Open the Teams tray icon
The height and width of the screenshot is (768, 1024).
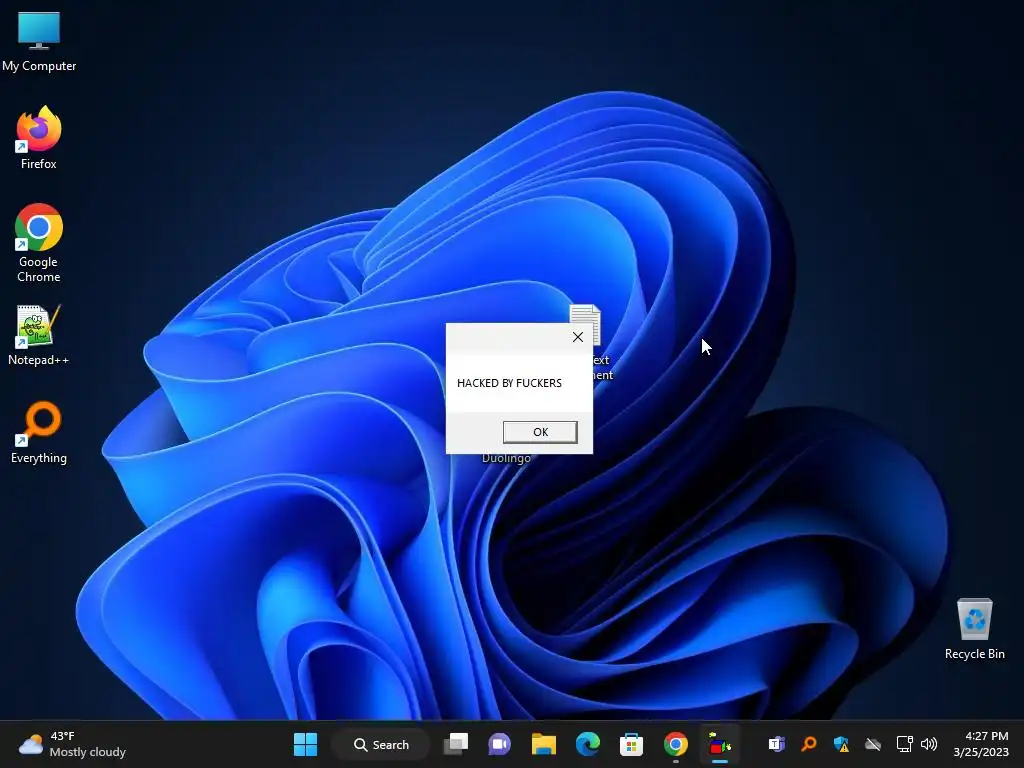pos(776,744)
